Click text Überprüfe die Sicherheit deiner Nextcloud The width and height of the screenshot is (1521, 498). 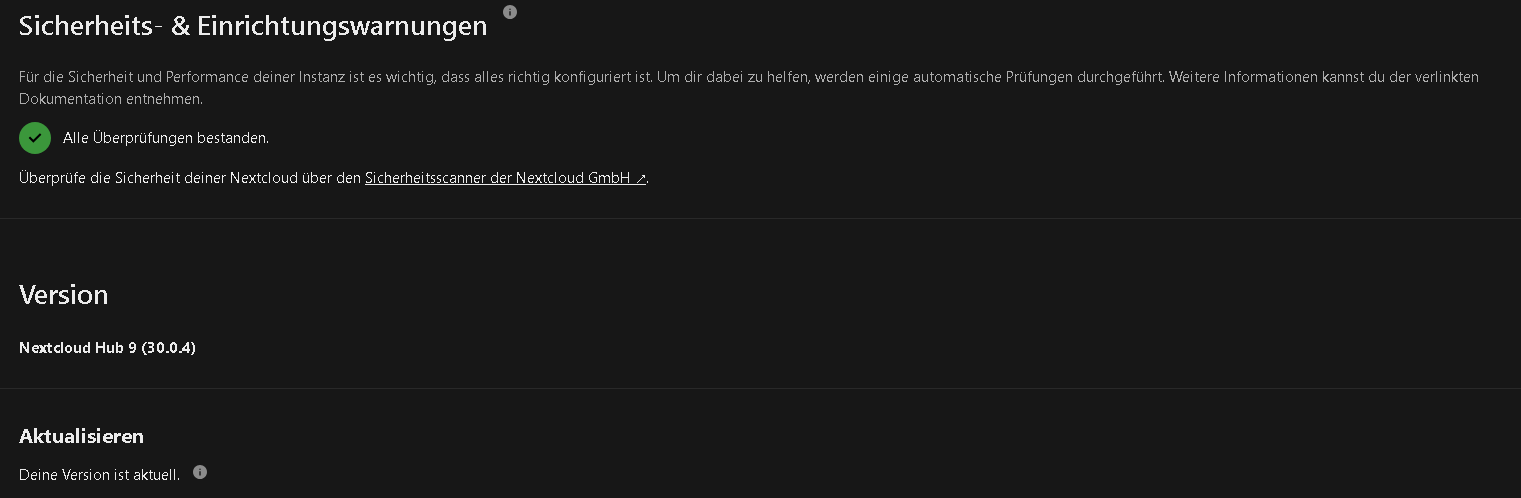[158, 178]
